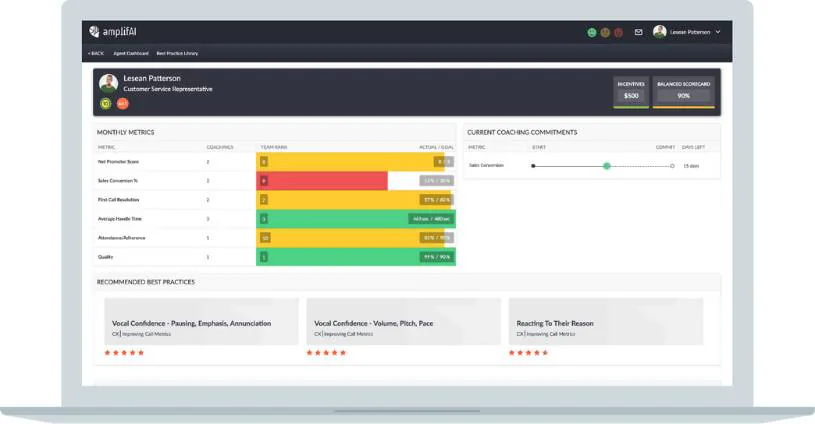
Task: Click Lesean Patterson's profile photo in header card
Action: 108,83
